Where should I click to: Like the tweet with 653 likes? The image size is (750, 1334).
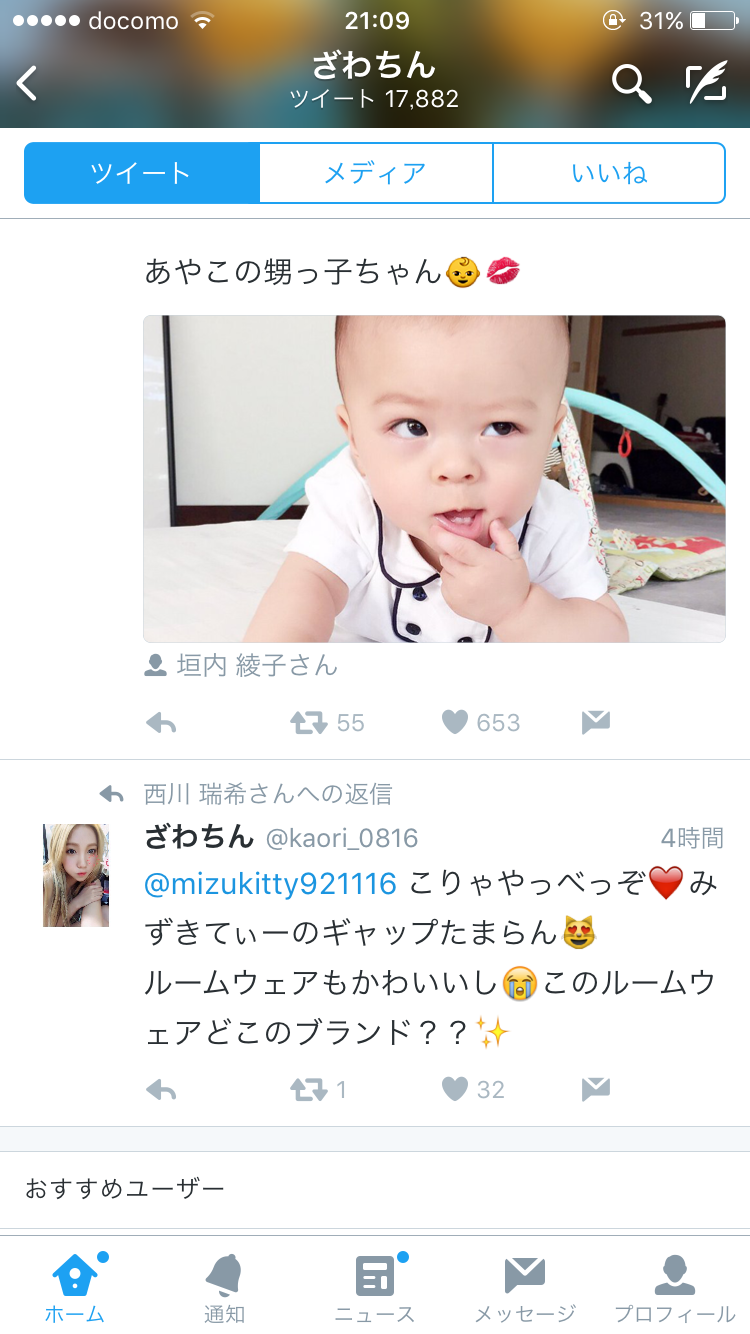point(455,722)
